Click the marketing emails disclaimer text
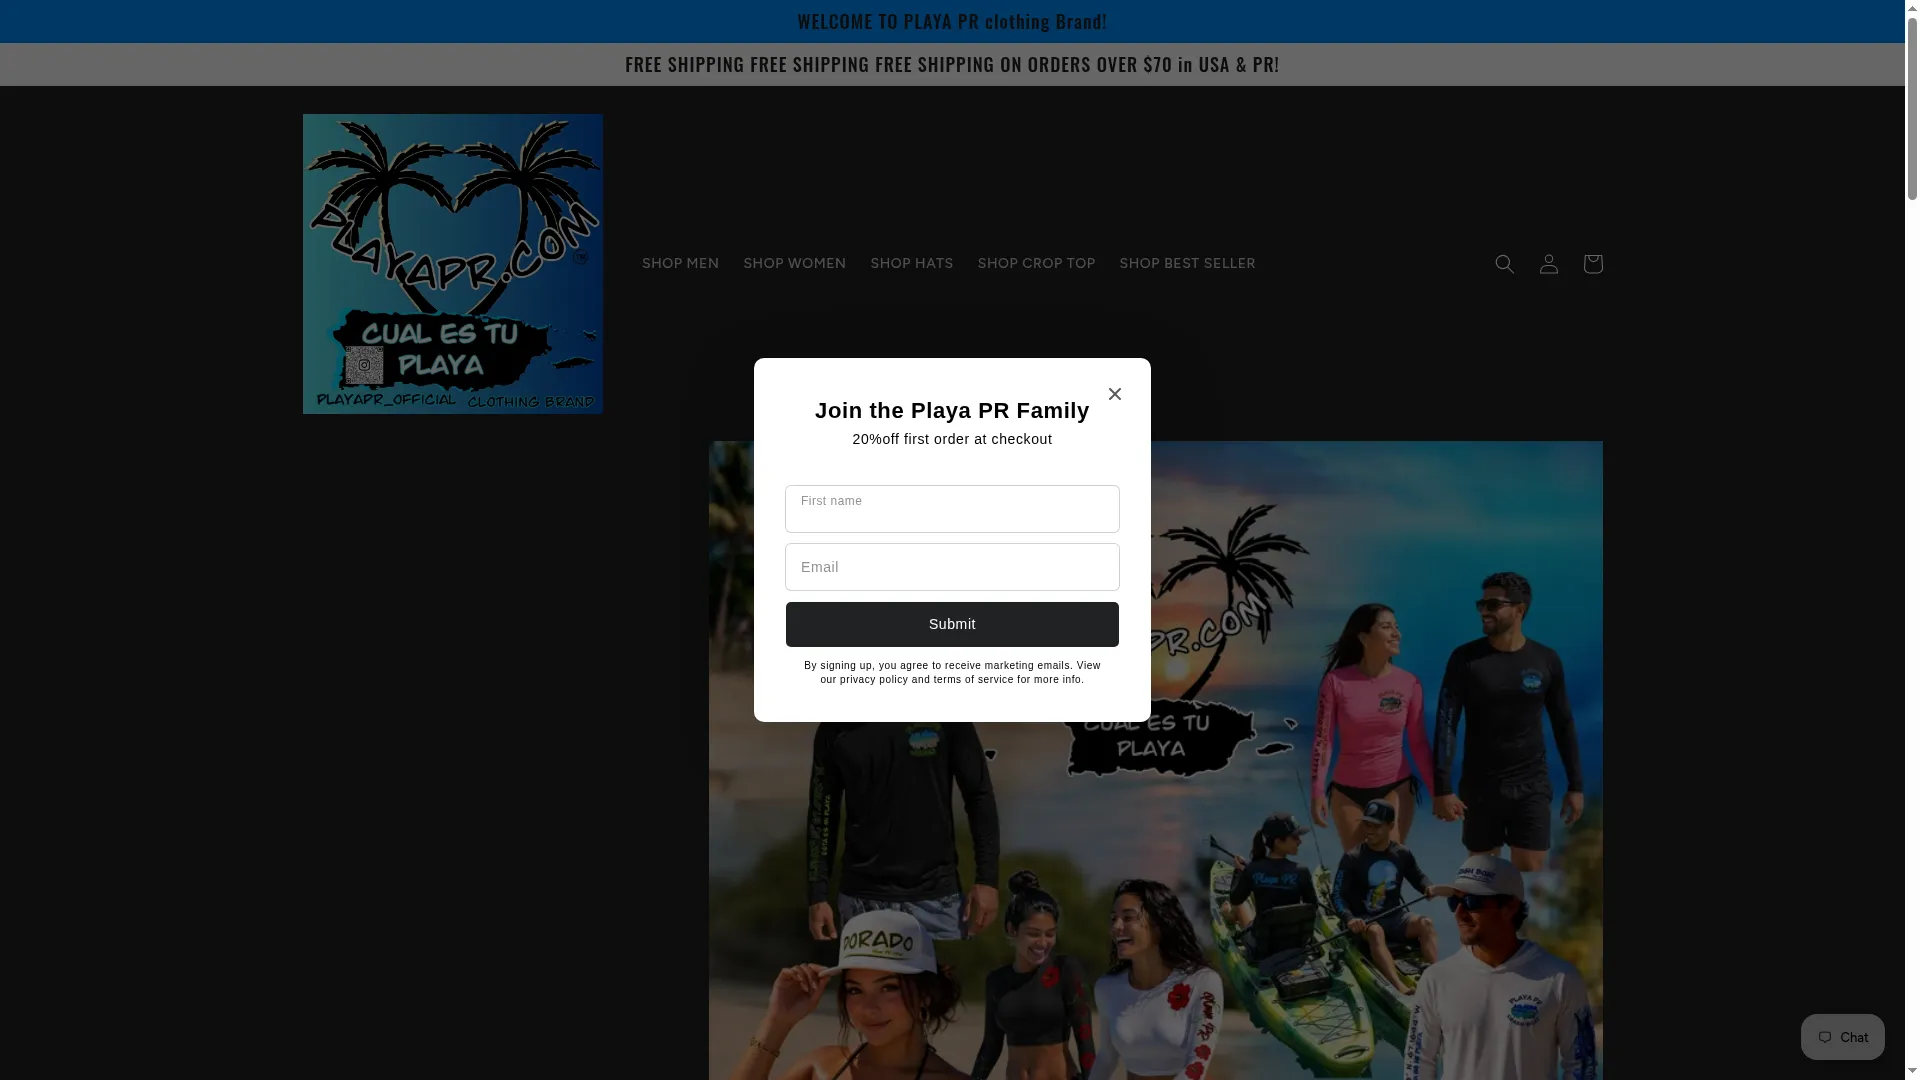Screen dimensions: 1920x1080 tap(952, 672)
